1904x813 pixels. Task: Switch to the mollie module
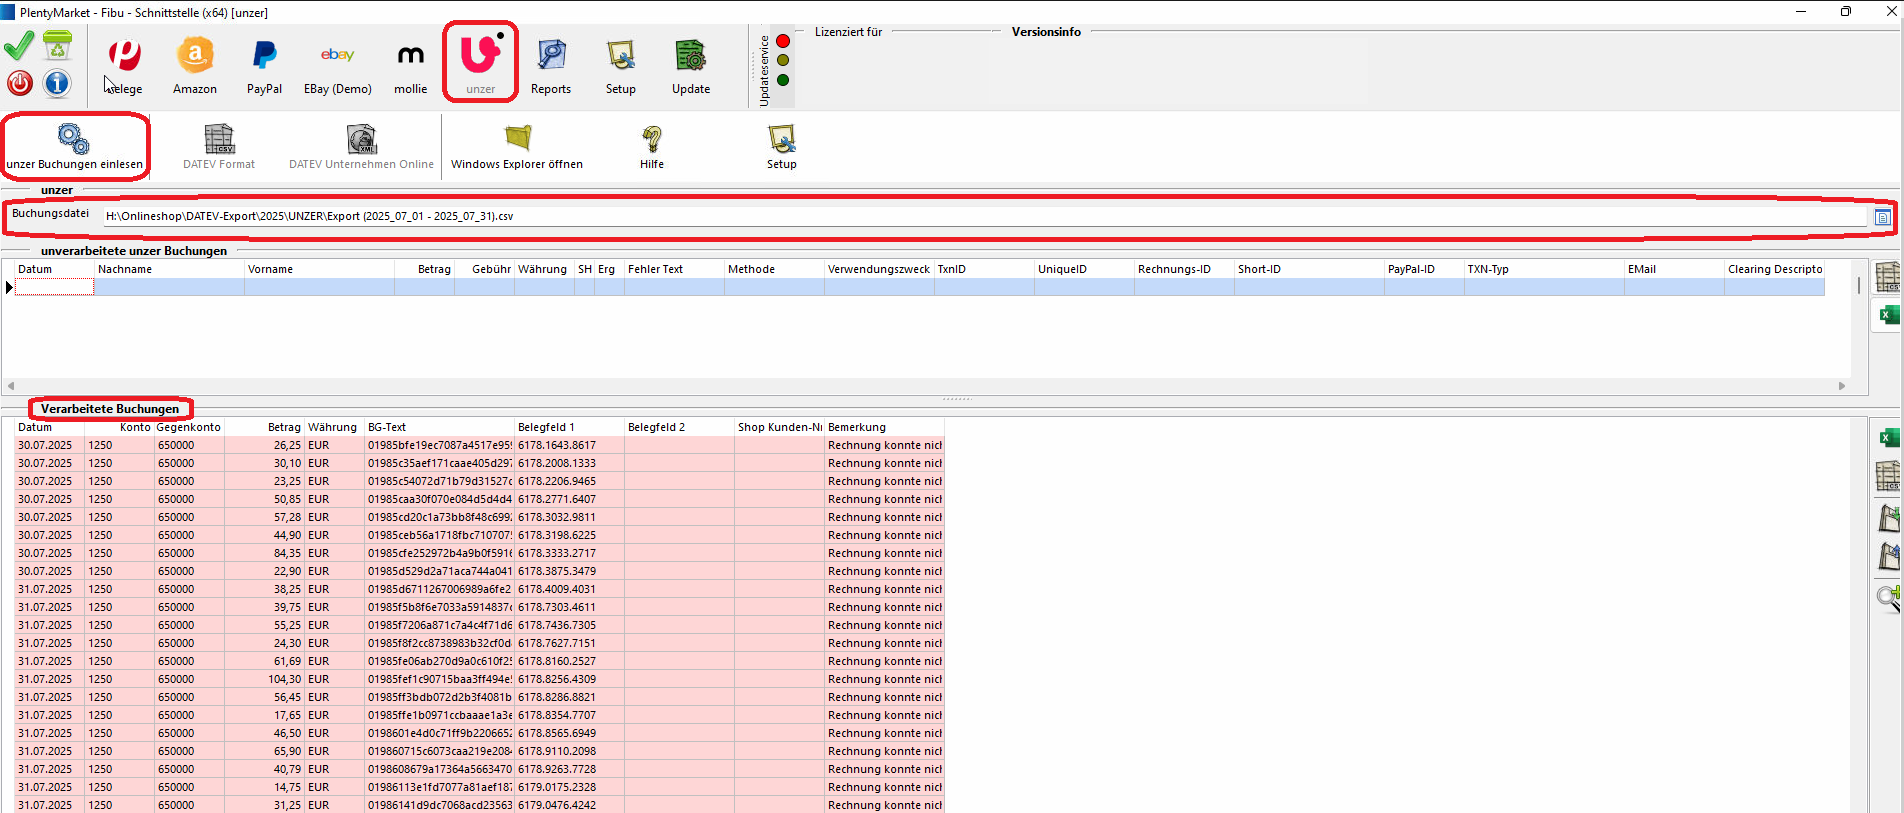(410, 66)
